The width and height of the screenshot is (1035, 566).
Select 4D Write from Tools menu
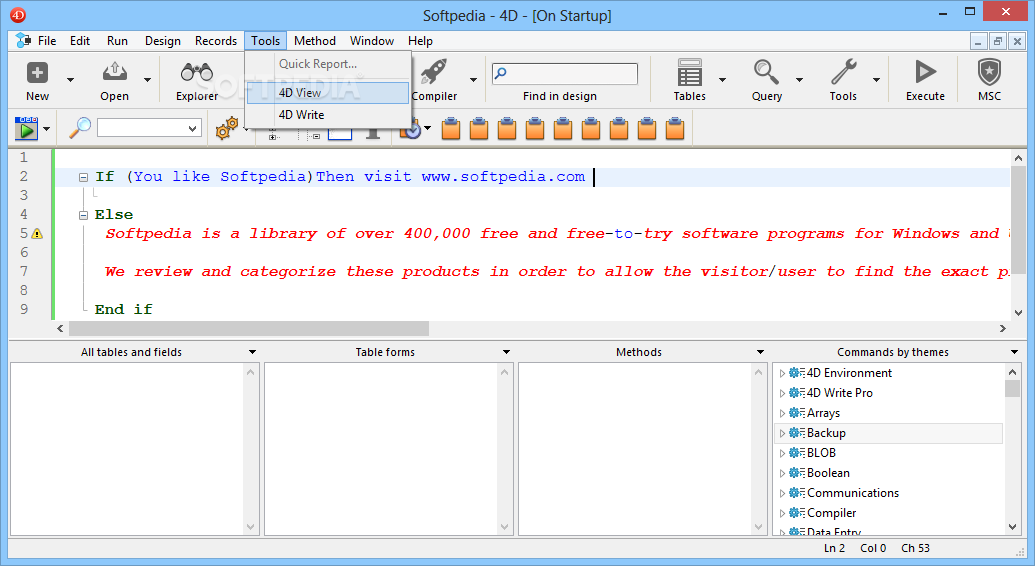click(328, 115)
